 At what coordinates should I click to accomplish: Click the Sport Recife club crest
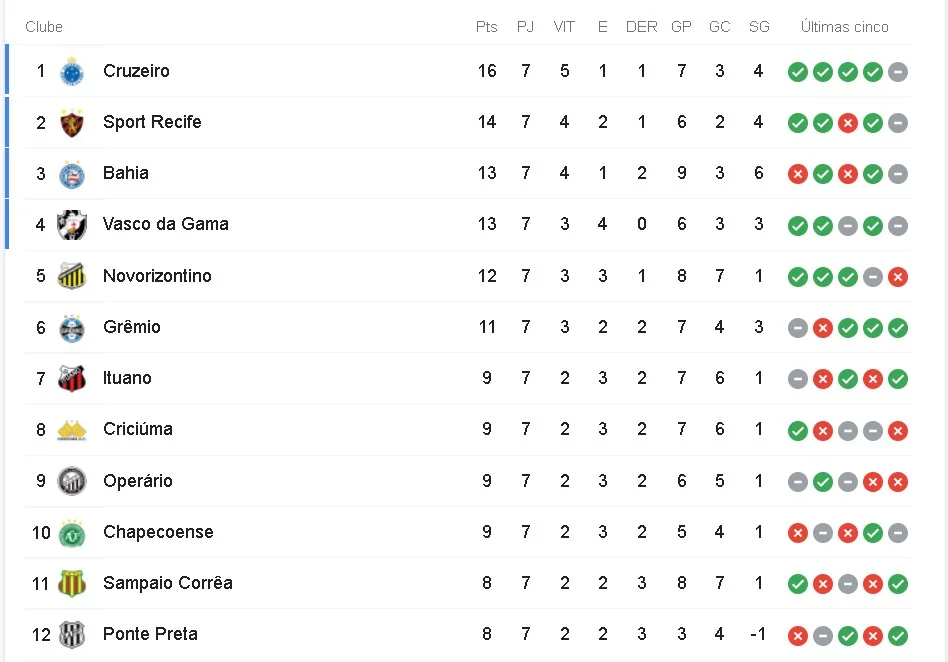coord(72,123)
